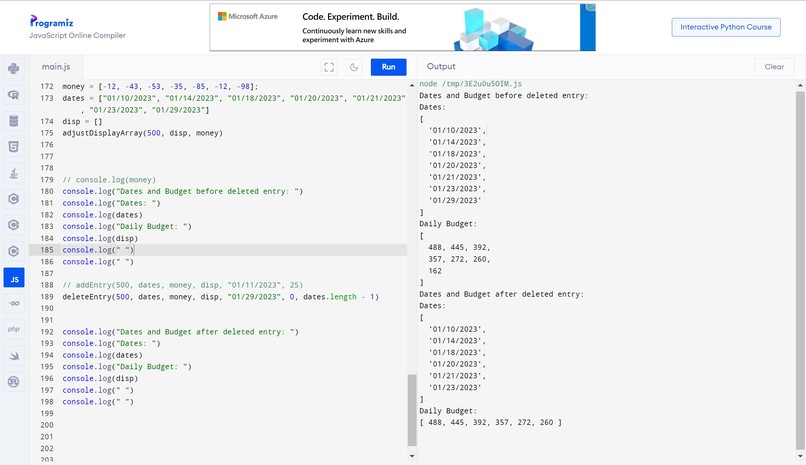The height and width of the screenshot is (465, 806).
Task: Click the 'node /tmp/3E2u0uSOIM.js' output line
Action: pyautogui.click(x=470, y=84)
